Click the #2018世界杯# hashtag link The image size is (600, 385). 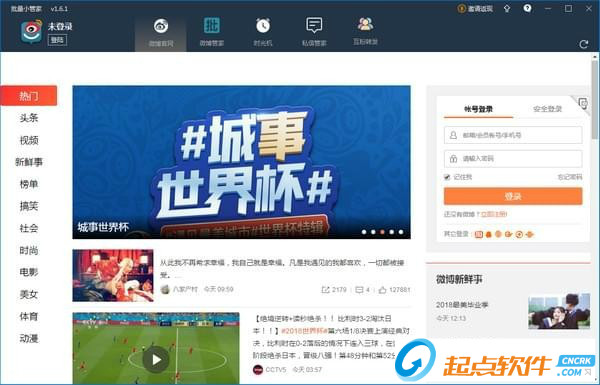pos(304,331)
